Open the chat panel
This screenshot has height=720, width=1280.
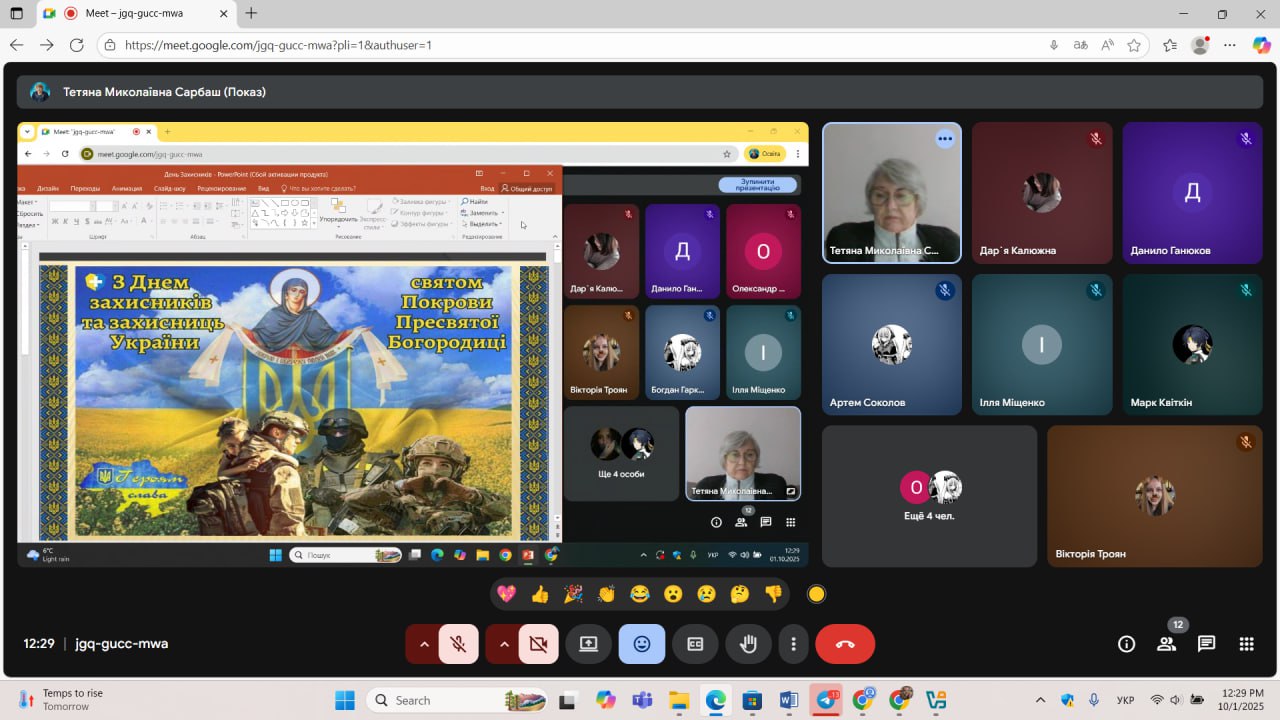(x=1206, y=644)
